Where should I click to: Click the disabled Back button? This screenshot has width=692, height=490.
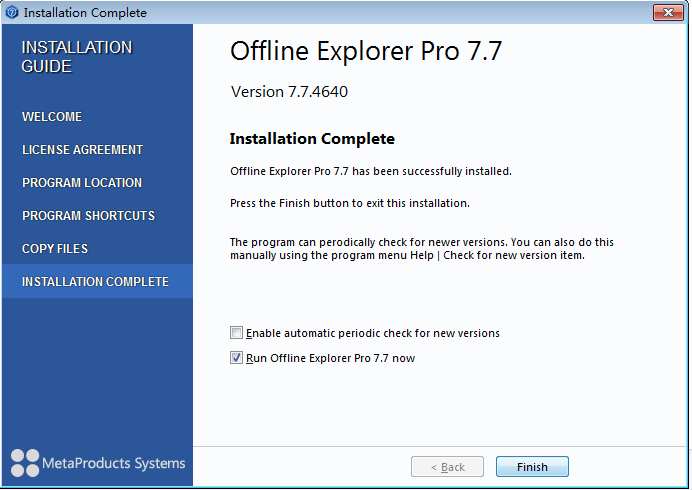[x=447, y=467]
